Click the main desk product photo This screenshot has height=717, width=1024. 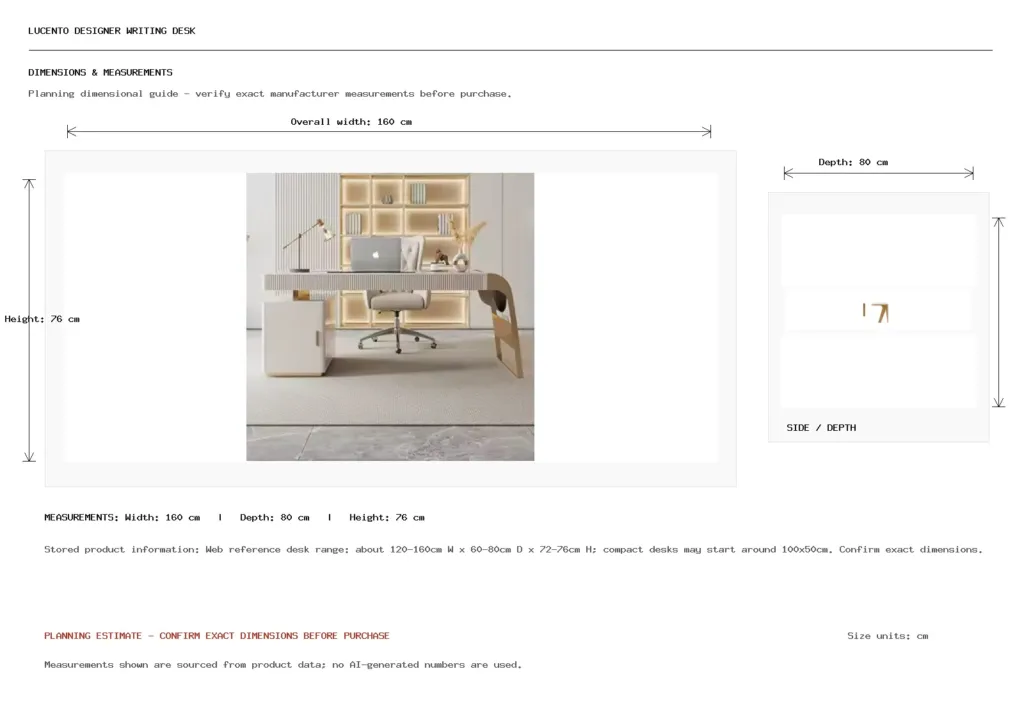point(390,317)
